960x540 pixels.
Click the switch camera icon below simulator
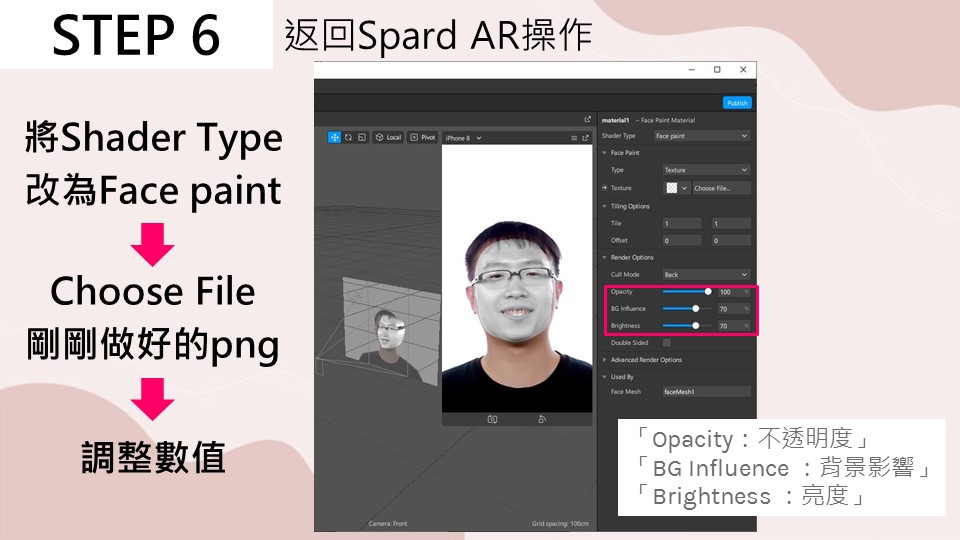point(492,419)
